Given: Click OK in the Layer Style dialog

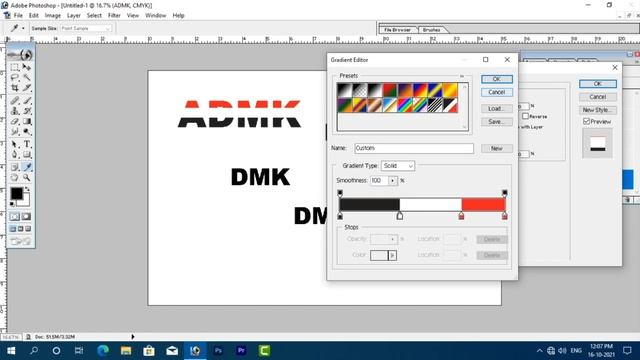Looking at the screenshot, I should [x=598, y=84].
